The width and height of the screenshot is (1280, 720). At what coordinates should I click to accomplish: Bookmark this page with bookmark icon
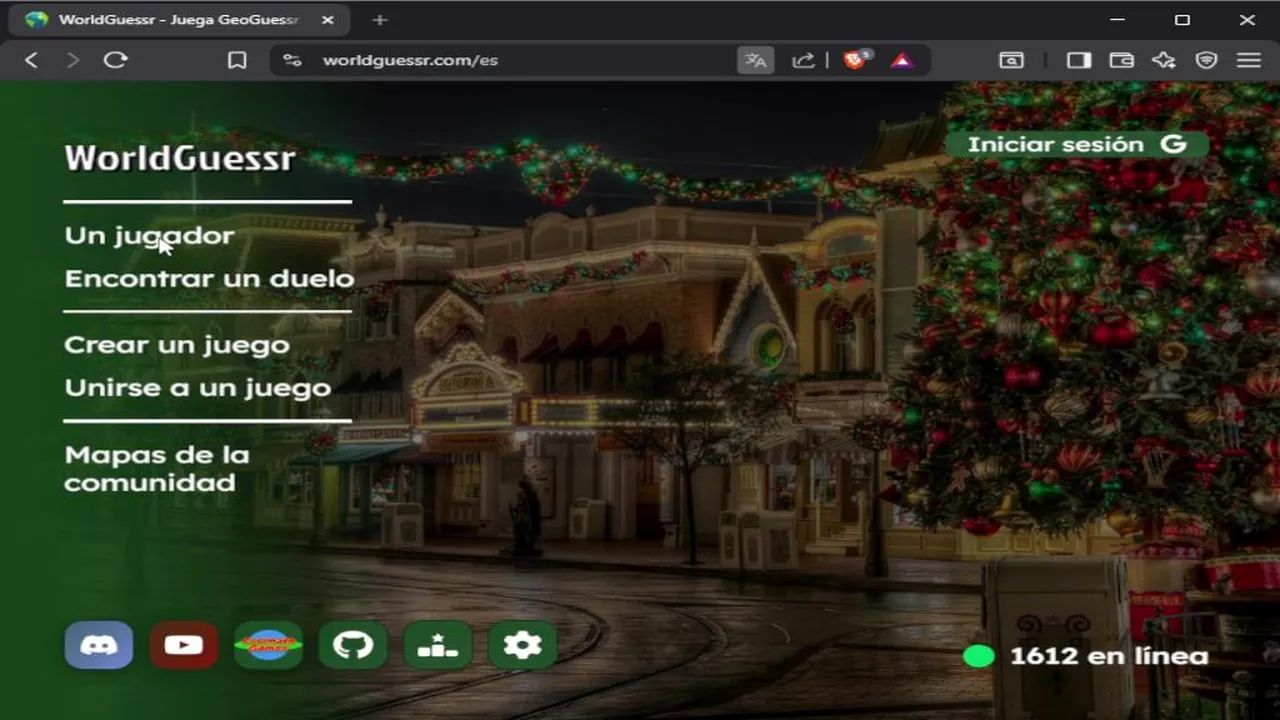[237, 60]
